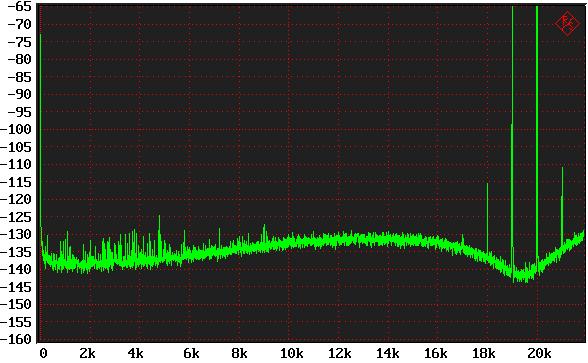Click the -125 y-axis label
The height and width of the screenshot is (363, 588).
pyautogui.click(x=16, y=217)
